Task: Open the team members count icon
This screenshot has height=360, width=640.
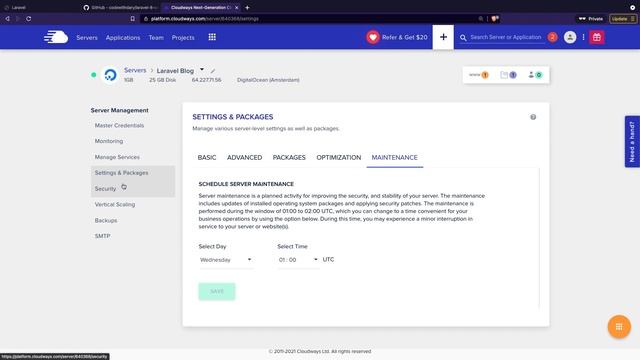Action: point(535,75)
